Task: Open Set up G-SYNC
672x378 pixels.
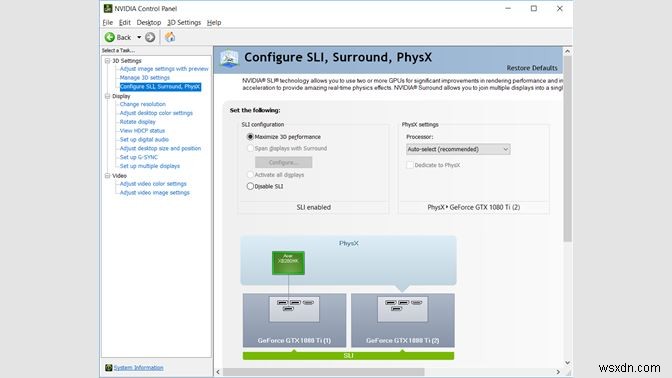Action: pos(139,157)
